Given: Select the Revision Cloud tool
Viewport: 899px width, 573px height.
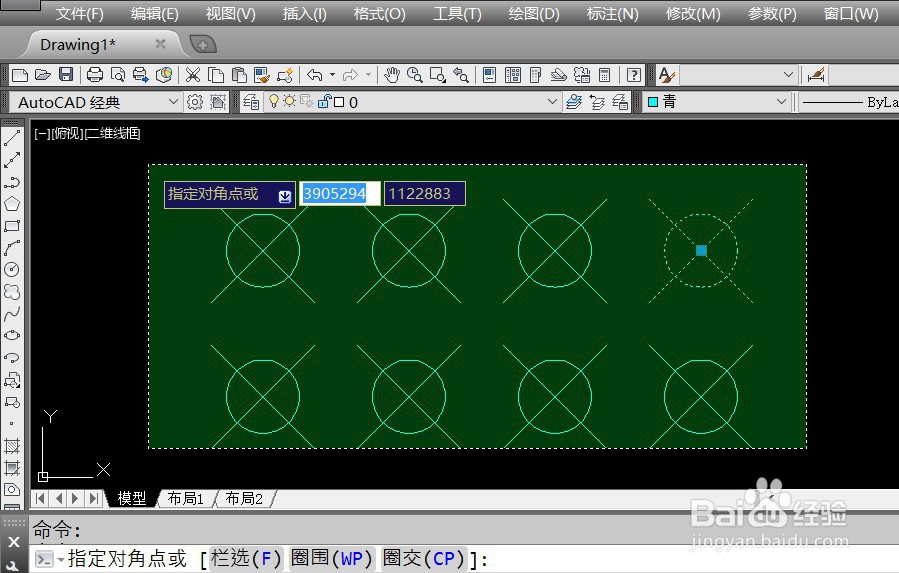Looking at the screenshot, I should tap(12, 291).
